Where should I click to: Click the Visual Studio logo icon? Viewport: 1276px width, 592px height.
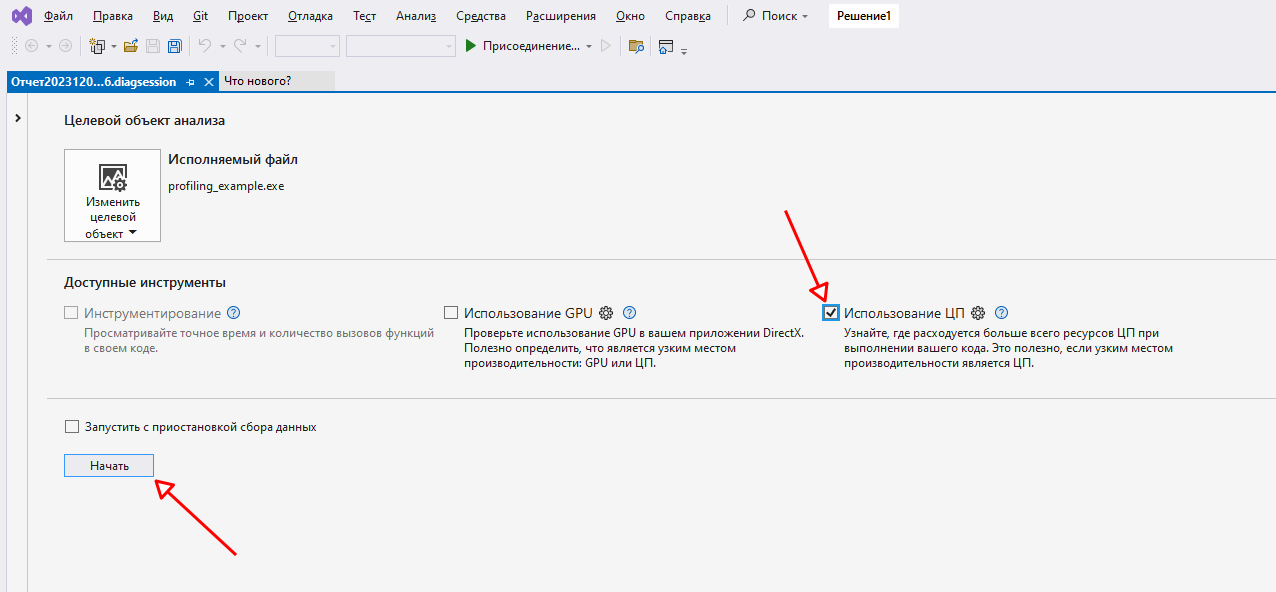[21, 16]
